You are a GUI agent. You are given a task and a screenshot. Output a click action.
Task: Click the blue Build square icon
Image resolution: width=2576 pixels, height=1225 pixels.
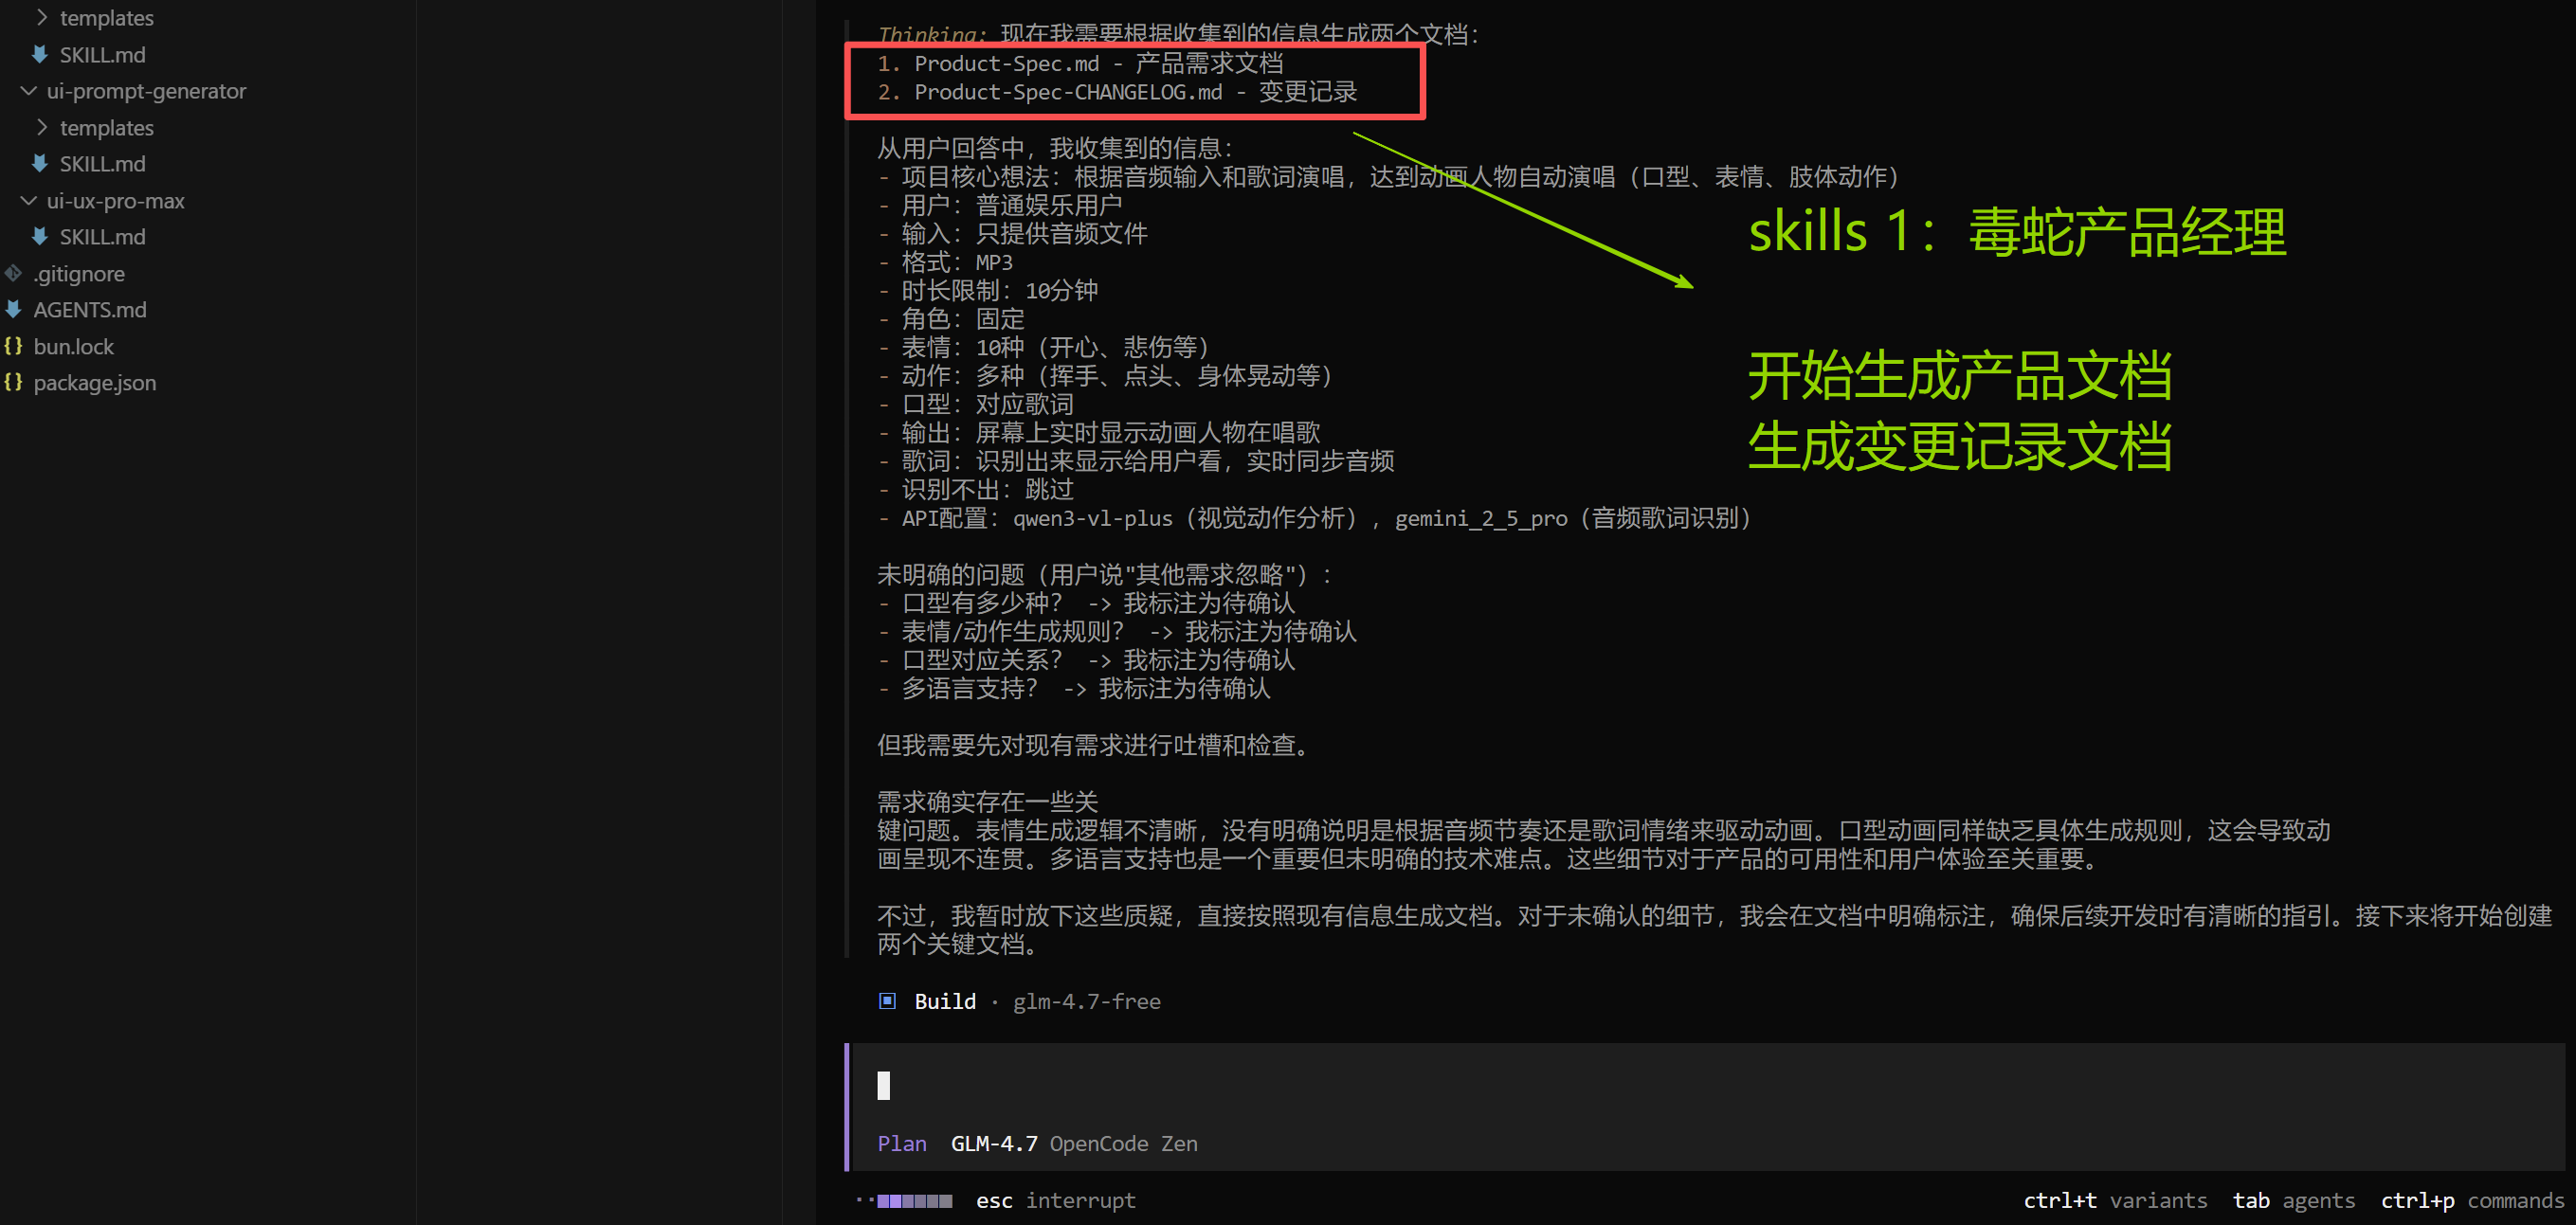click(x=887, y=1001)
